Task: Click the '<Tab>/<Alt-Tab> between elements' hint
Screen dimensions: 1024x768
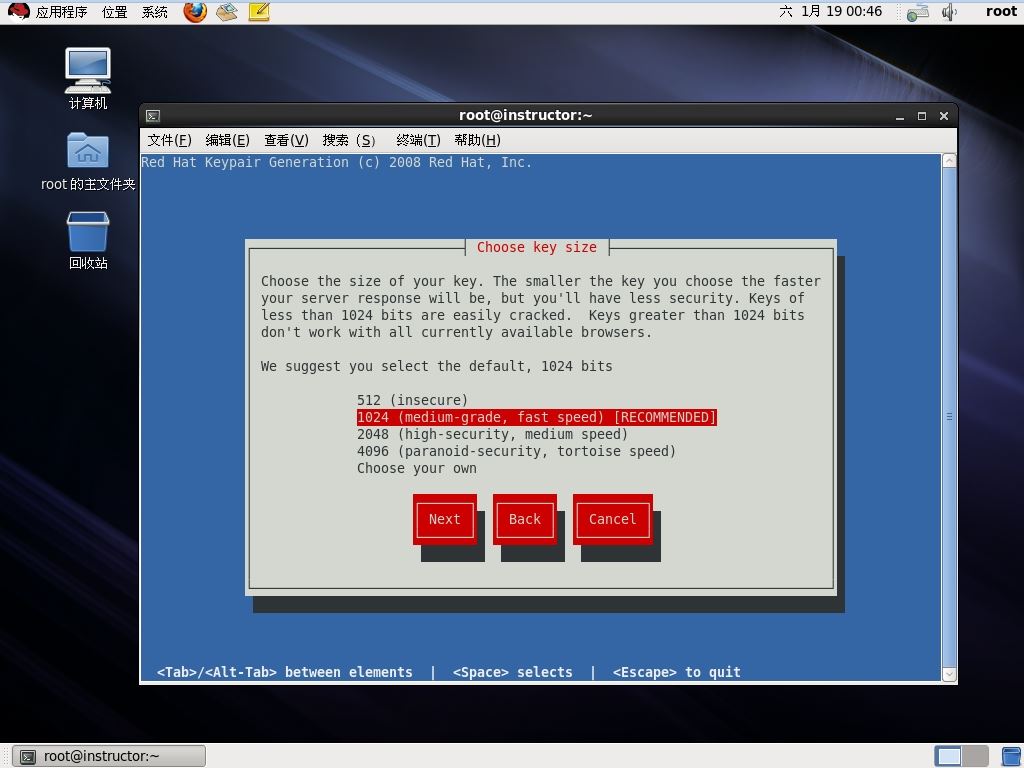Action: coord(285,672)
